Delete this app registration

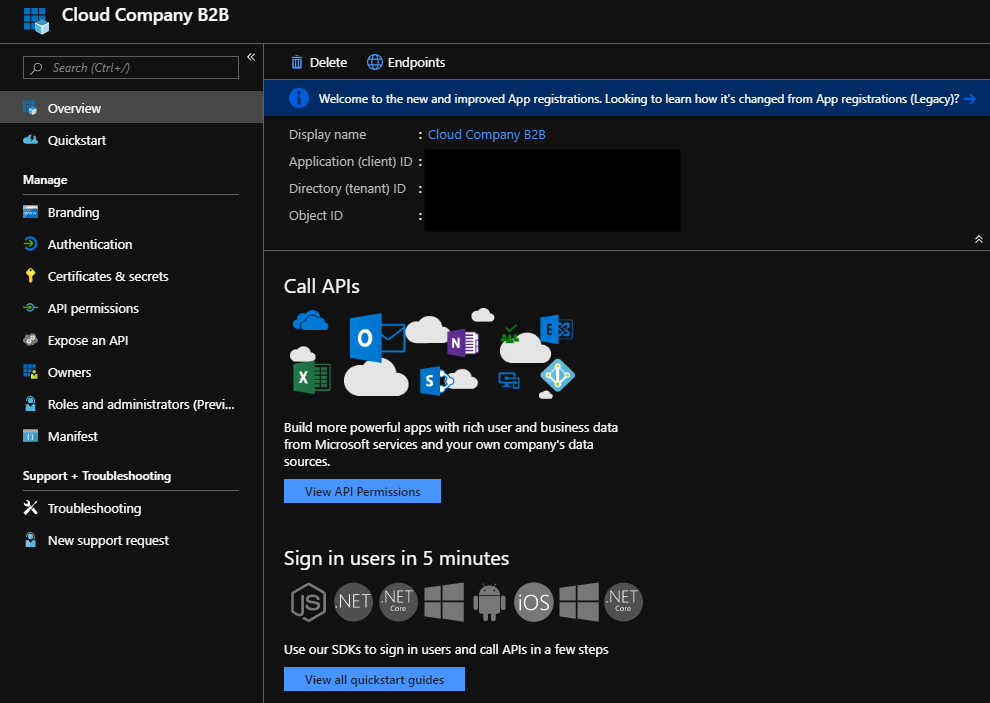pyautogui.click(x=318, y=62)
